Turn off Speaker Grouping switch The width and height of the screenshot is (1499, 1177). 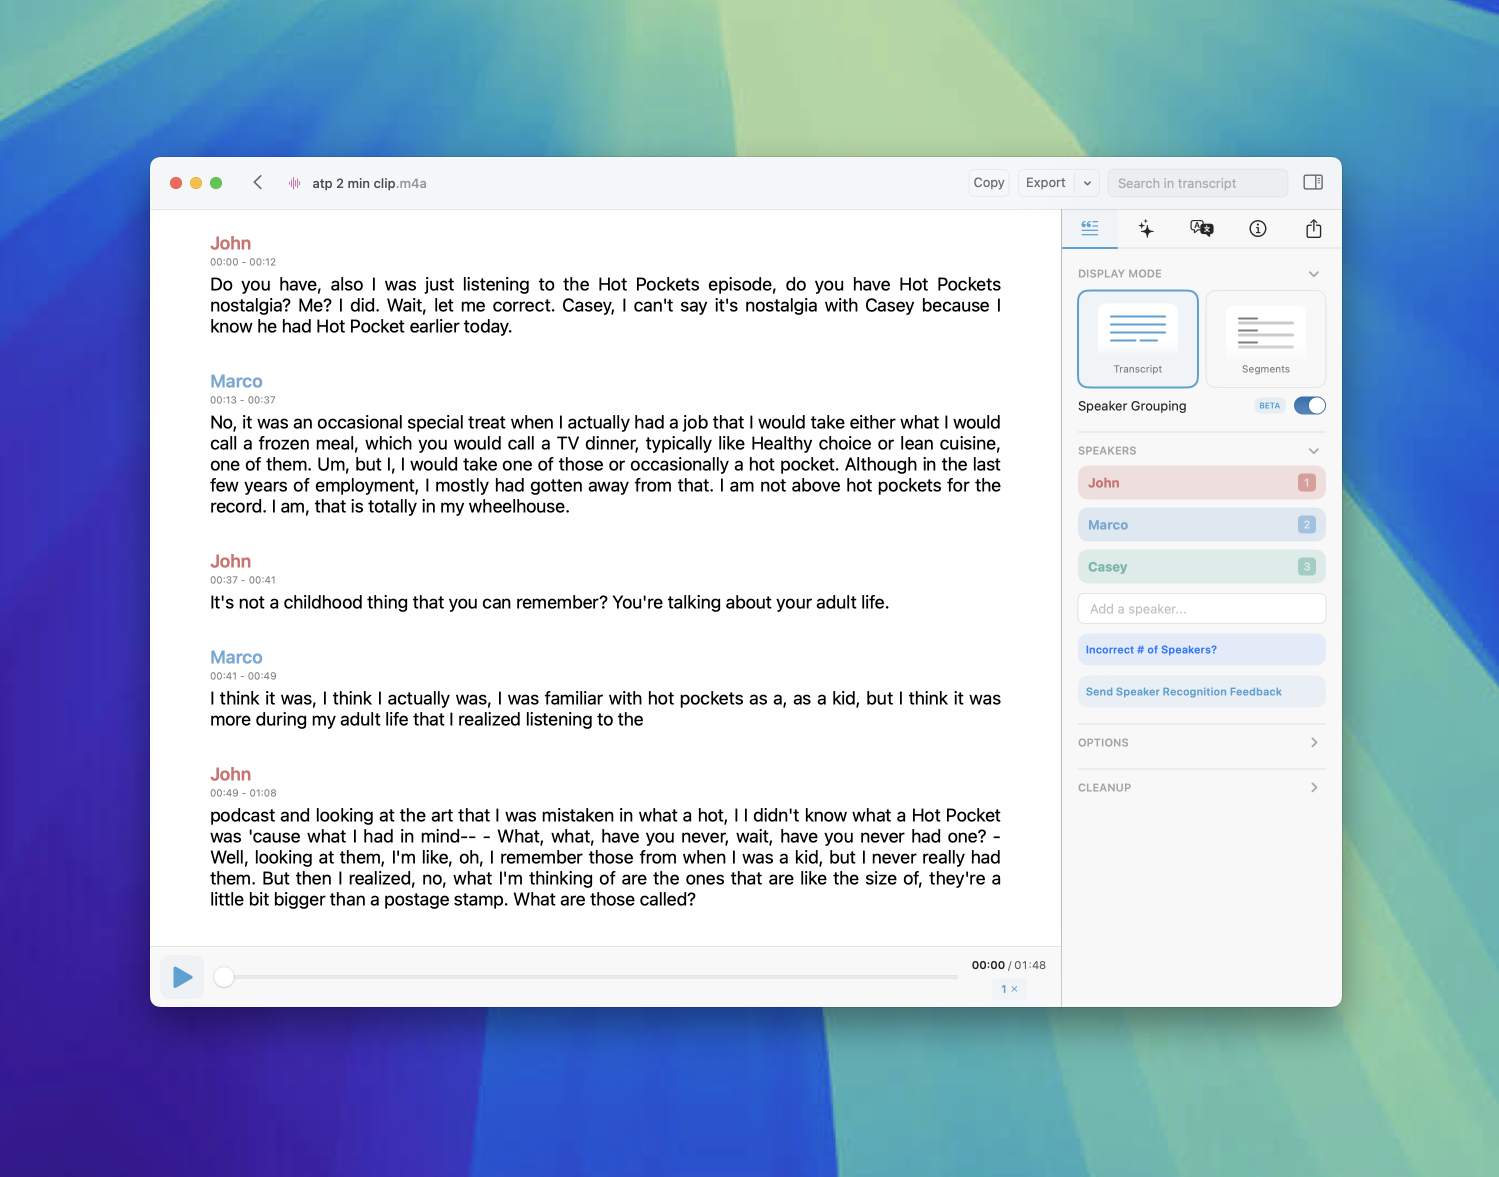pyautogui.click(x=1309, y=406)
